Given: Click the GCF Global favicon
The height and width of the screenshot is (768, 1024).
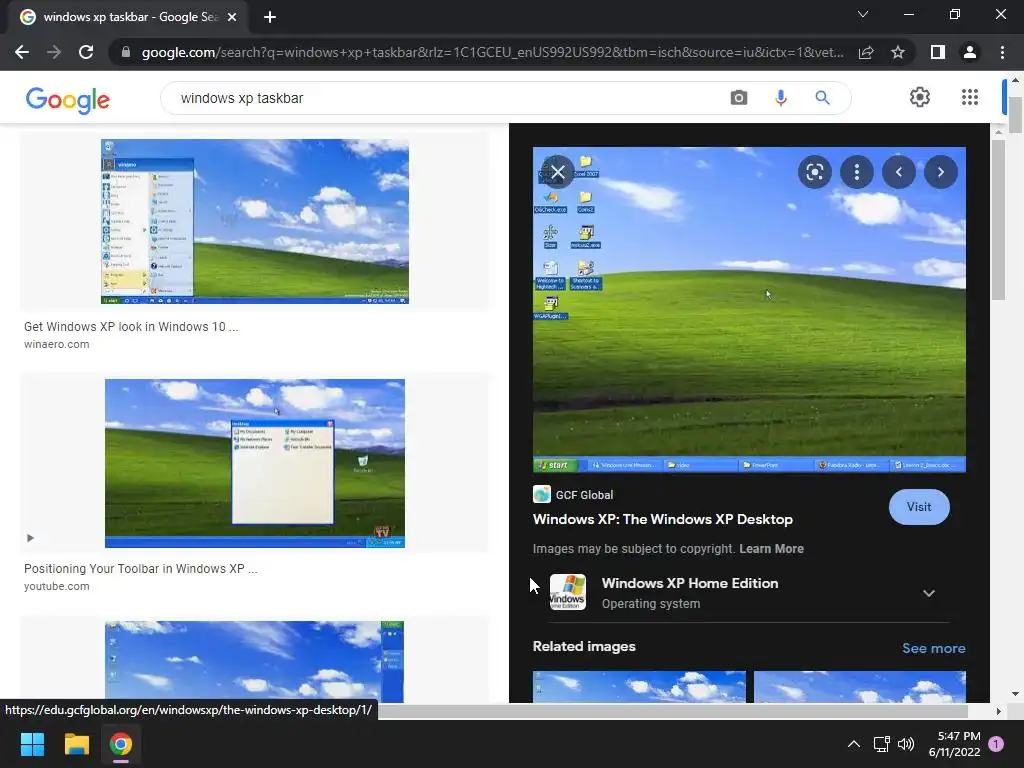Looking at the screenshot, I should point(542,494).
